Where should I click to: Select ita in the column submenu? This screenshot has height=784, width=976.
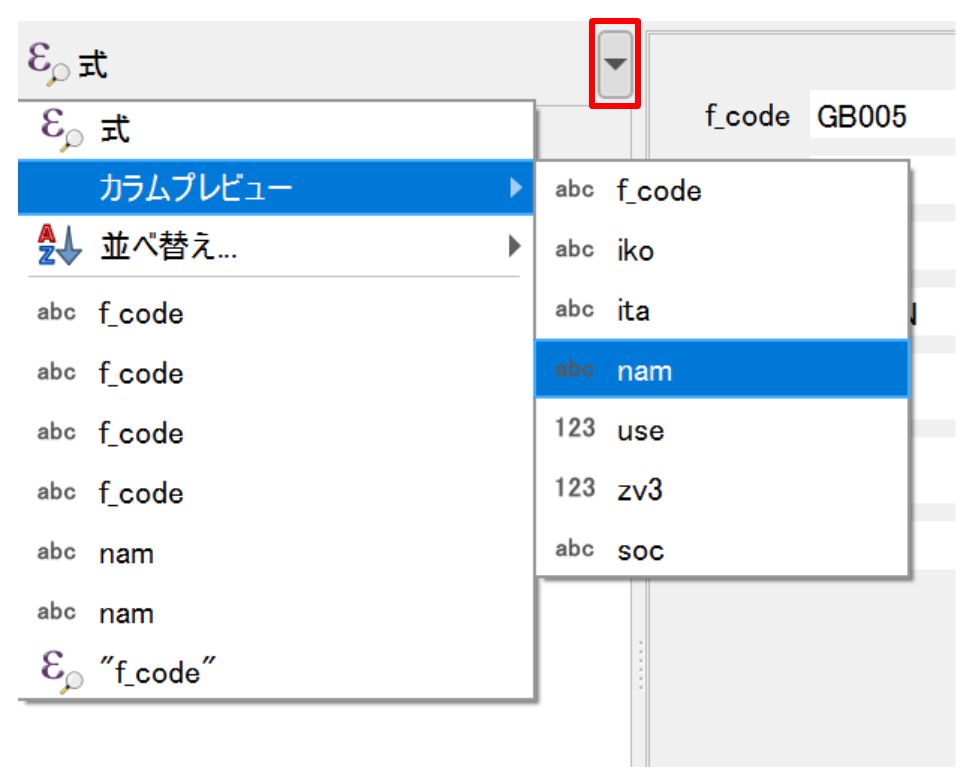tap(722, 310)
